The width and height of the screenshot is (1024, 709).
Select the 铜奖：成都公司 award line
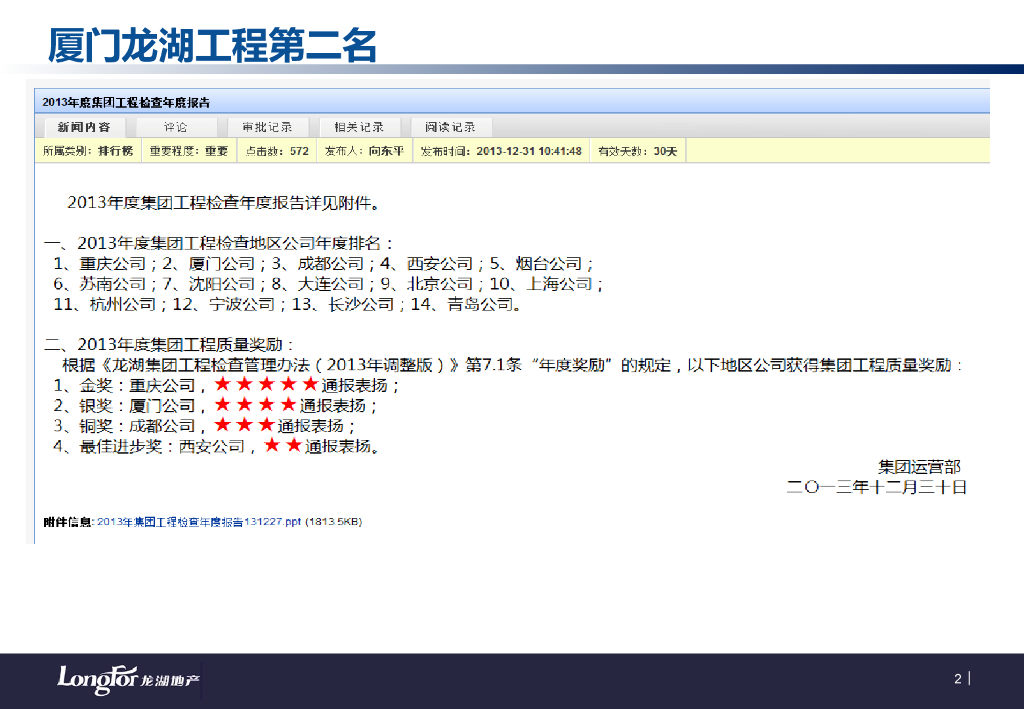coord(204,426)
